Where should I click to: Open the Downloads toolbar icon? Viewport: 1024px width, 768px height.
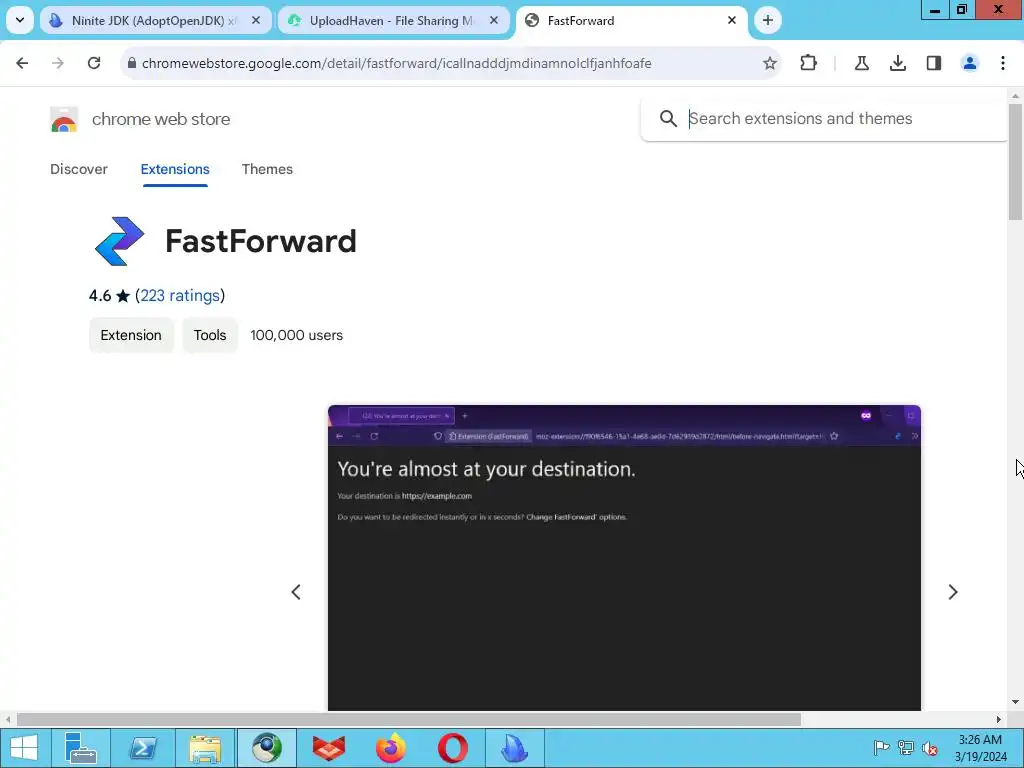click(898, 63)
